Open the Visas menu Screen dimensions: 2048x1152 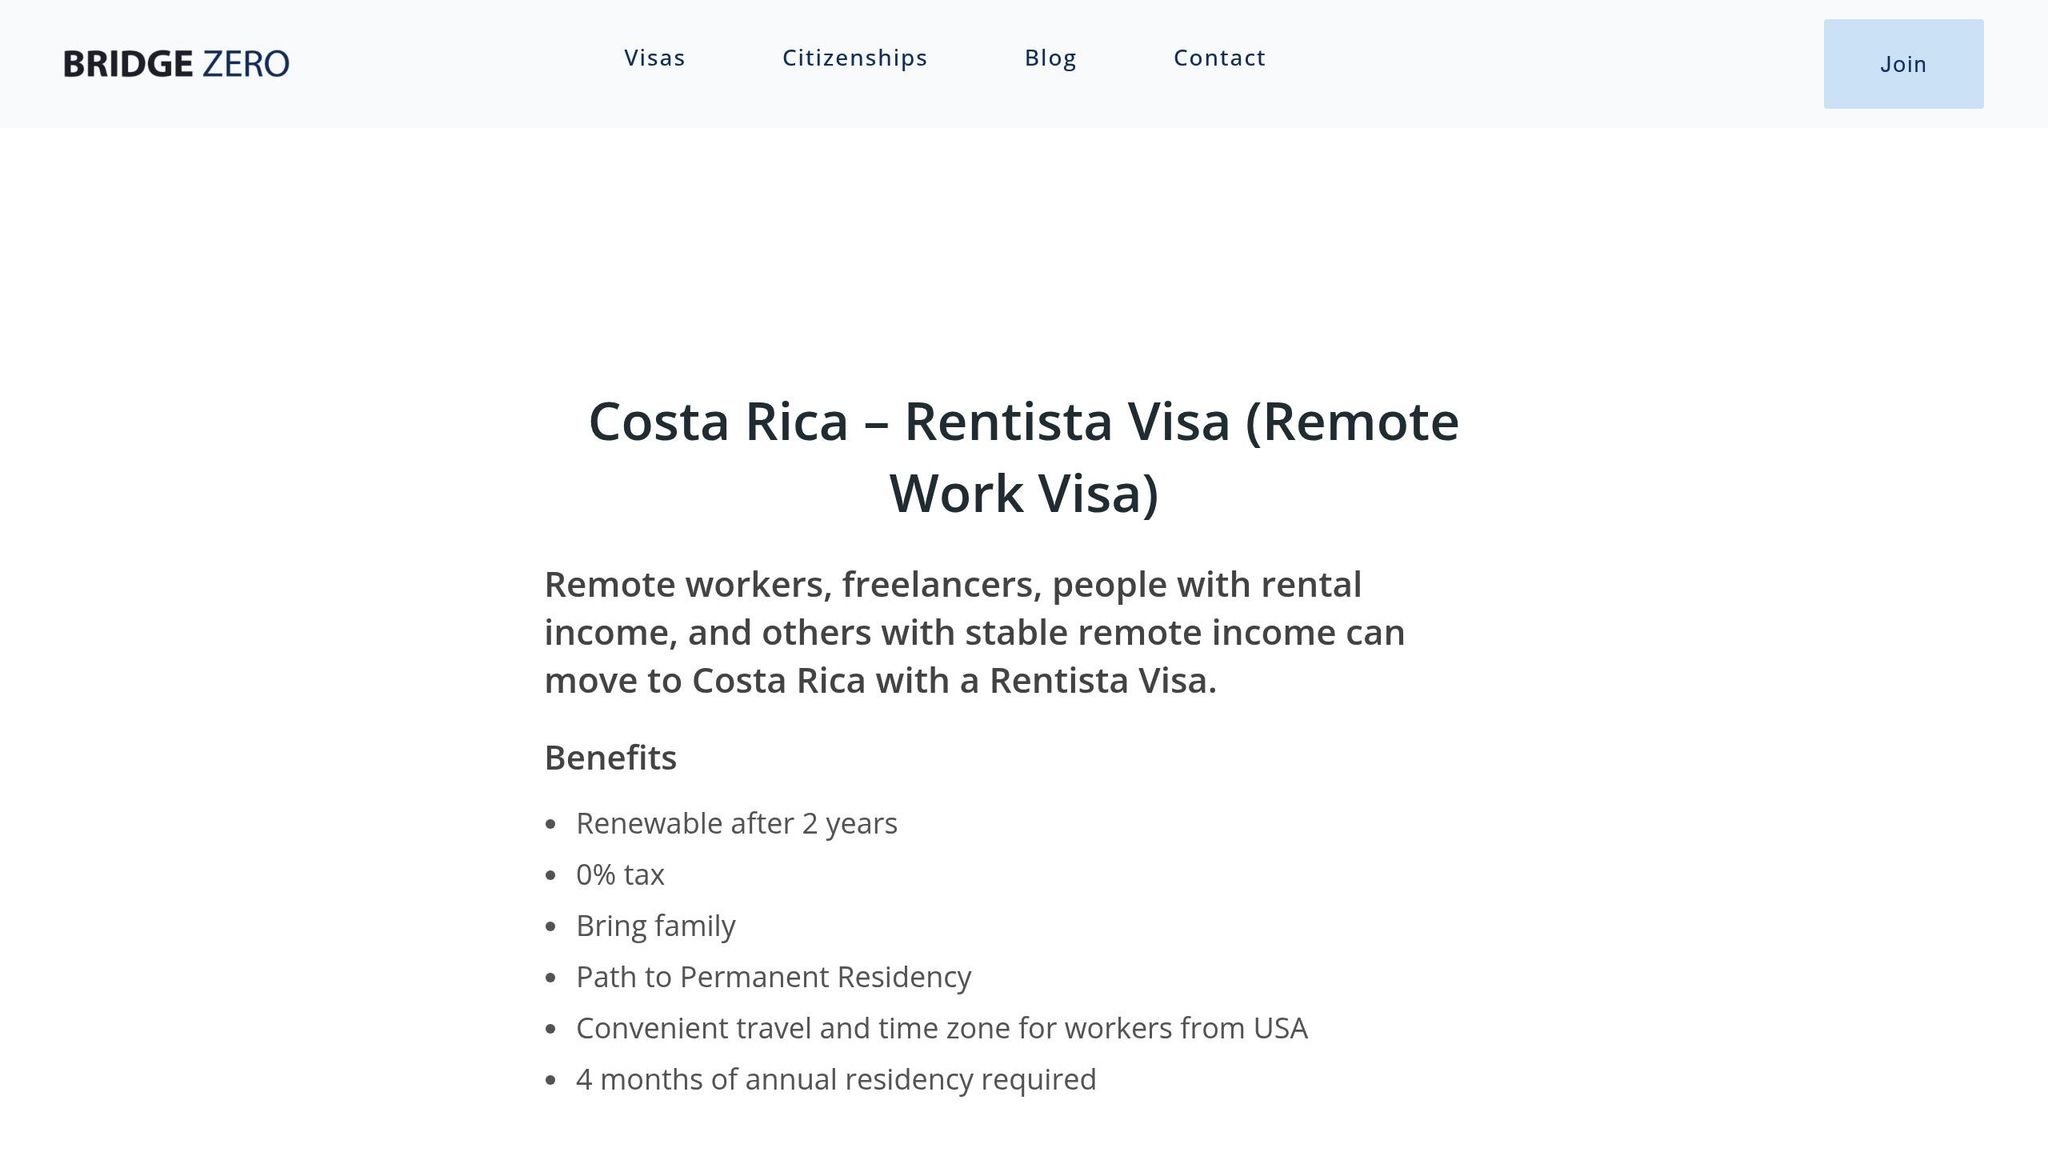click(x=654, y=58)
